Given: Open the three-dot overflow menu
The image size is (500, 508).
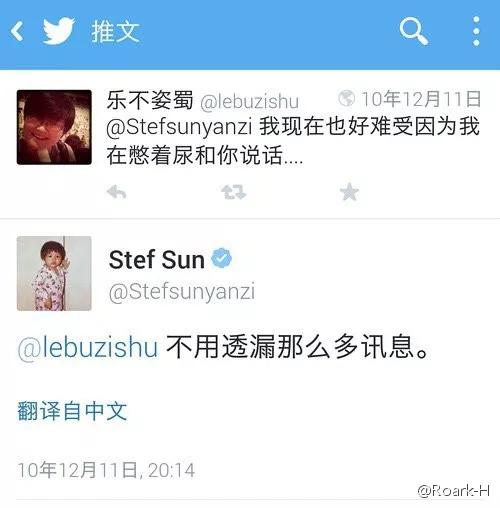Looking at the screenshot, I should click(x=476, y=31).
